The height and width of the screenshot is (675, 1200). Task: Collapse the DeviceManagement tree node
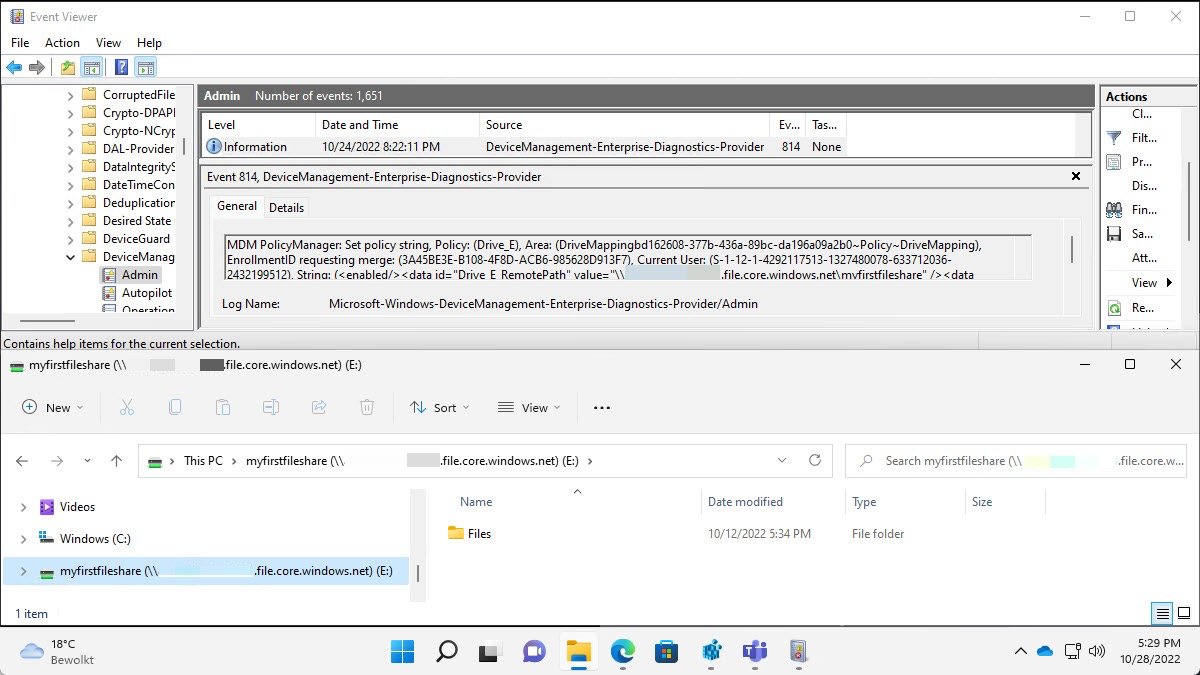(x=71, y=257)
